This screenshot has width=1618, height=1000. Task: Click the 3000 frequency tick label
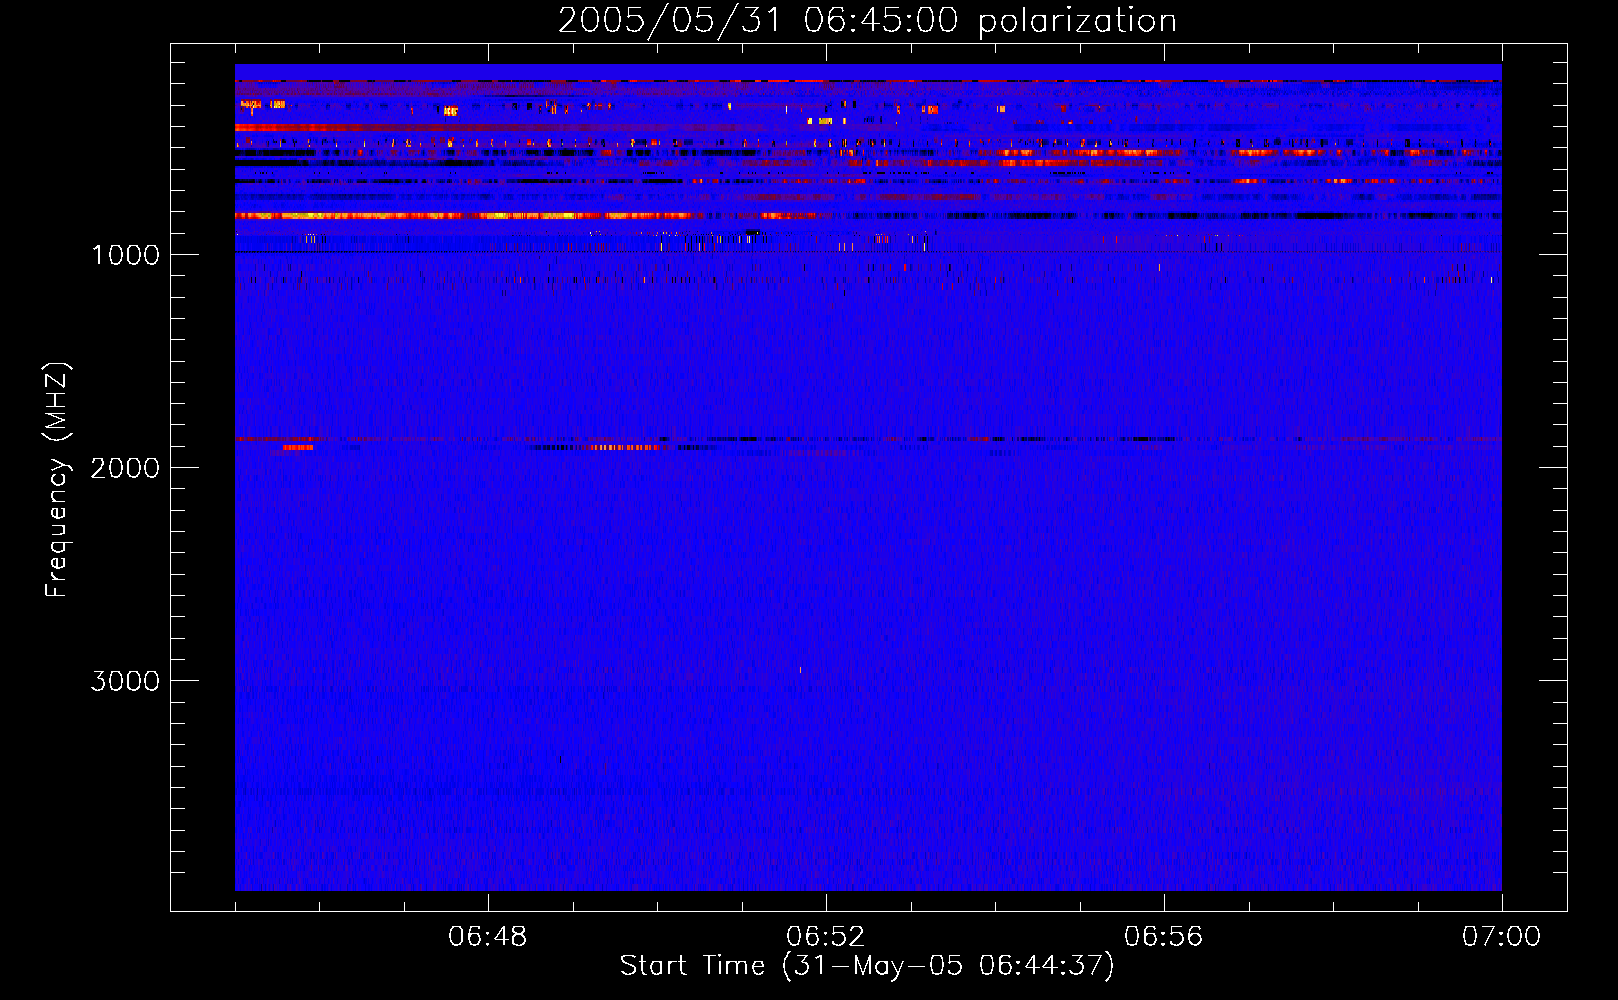click(x=125, y=681)
